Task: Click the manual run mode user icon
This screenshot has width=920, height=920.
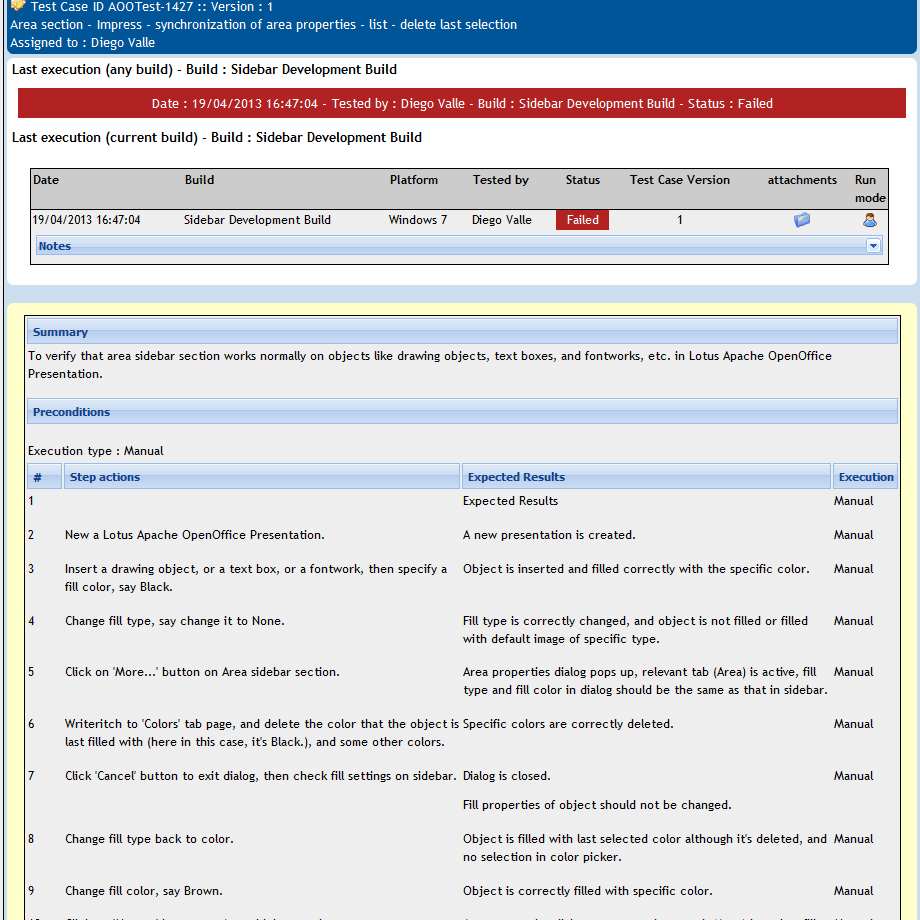Action: pos(870,220)
